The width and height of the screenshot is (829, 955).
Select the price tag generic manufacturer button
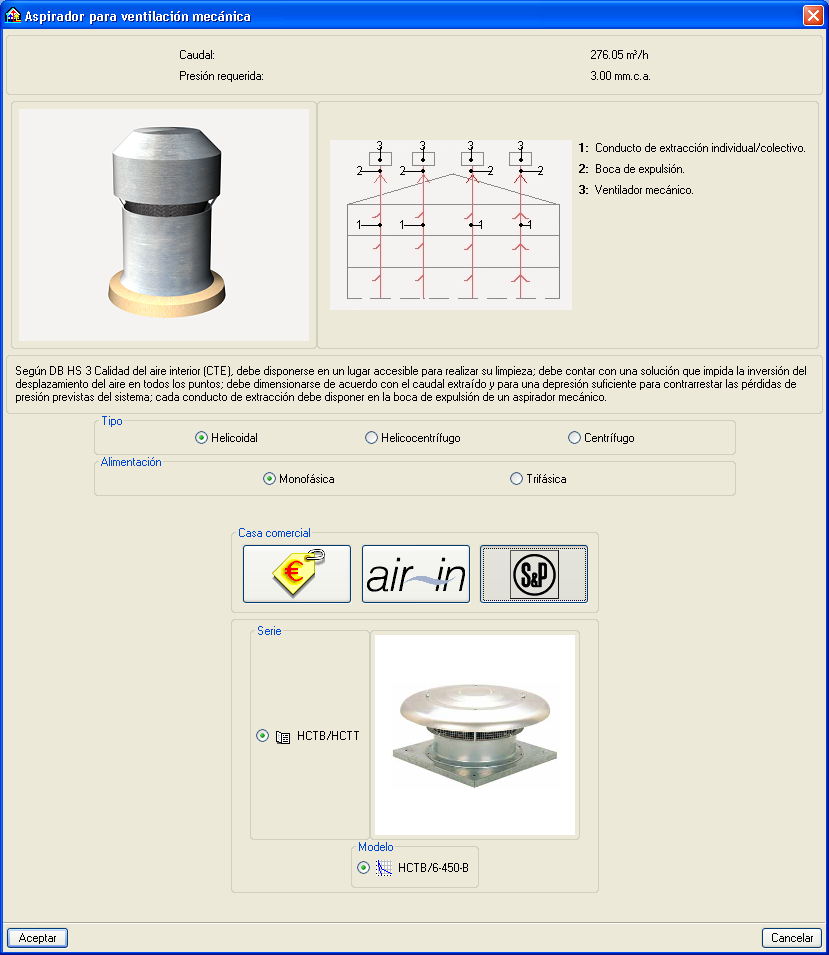(x=297, y=574)
